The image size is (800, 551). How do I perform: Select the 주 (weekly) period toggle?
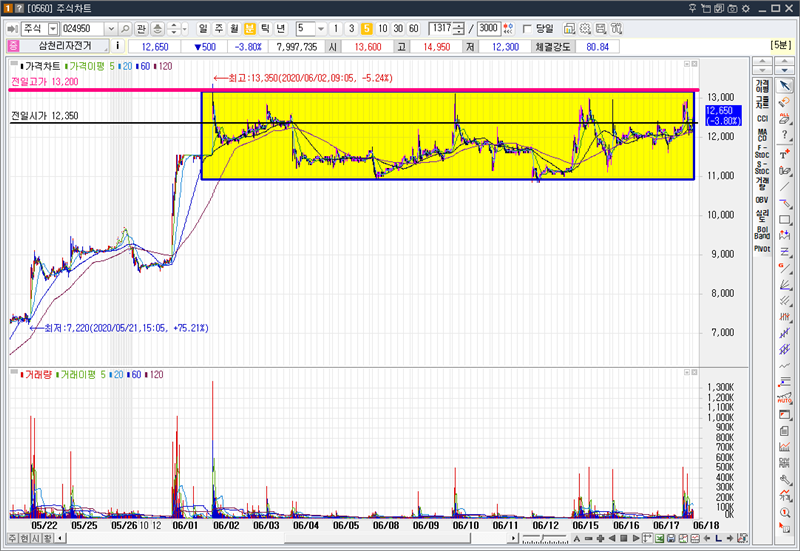[218, 29]
